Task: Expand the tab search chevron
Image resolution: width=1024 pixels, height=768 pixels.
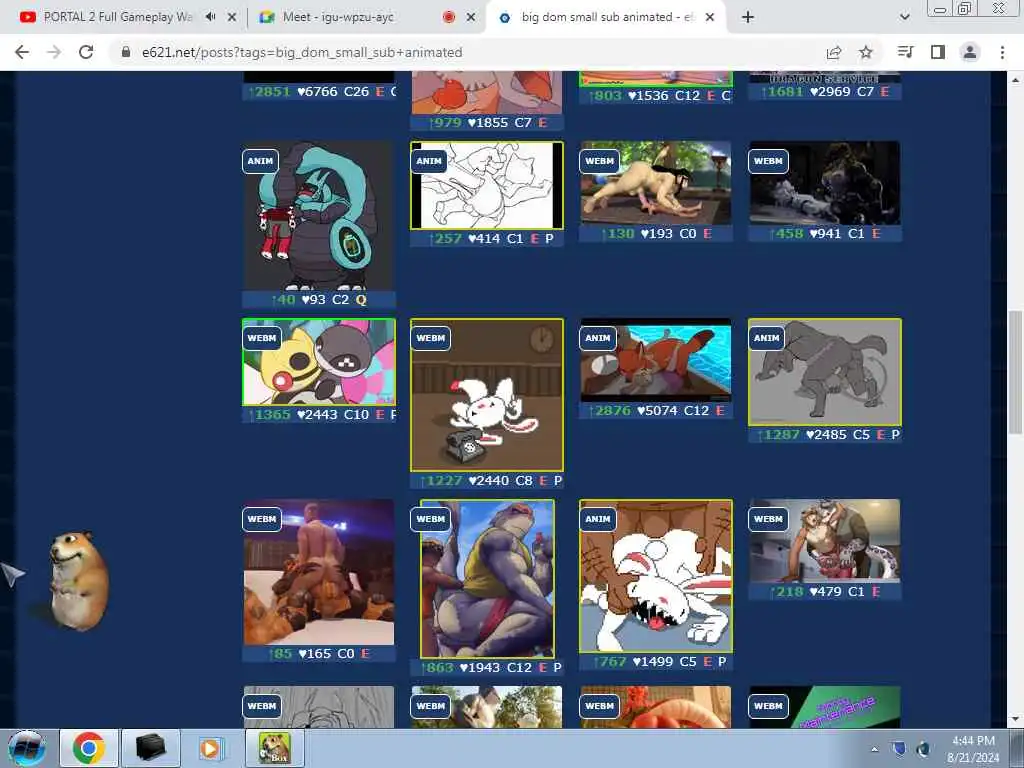Action: click(x=904, y=18)
